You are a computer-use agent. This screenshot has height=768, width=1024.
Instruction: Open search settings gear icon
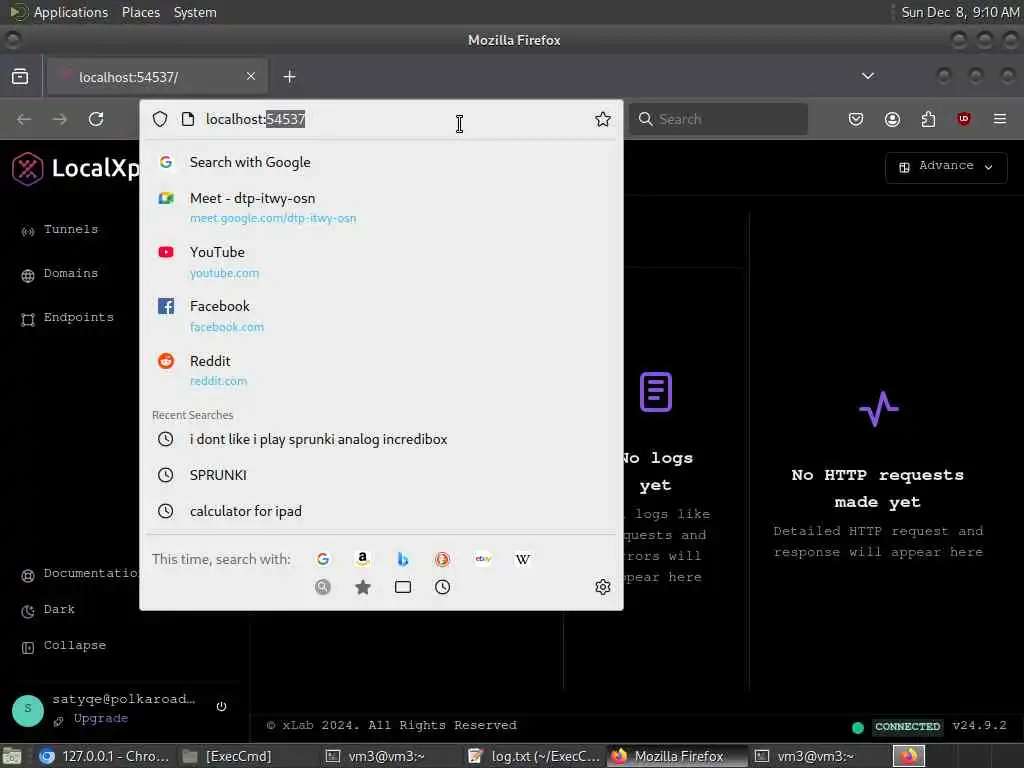[602, 586]
